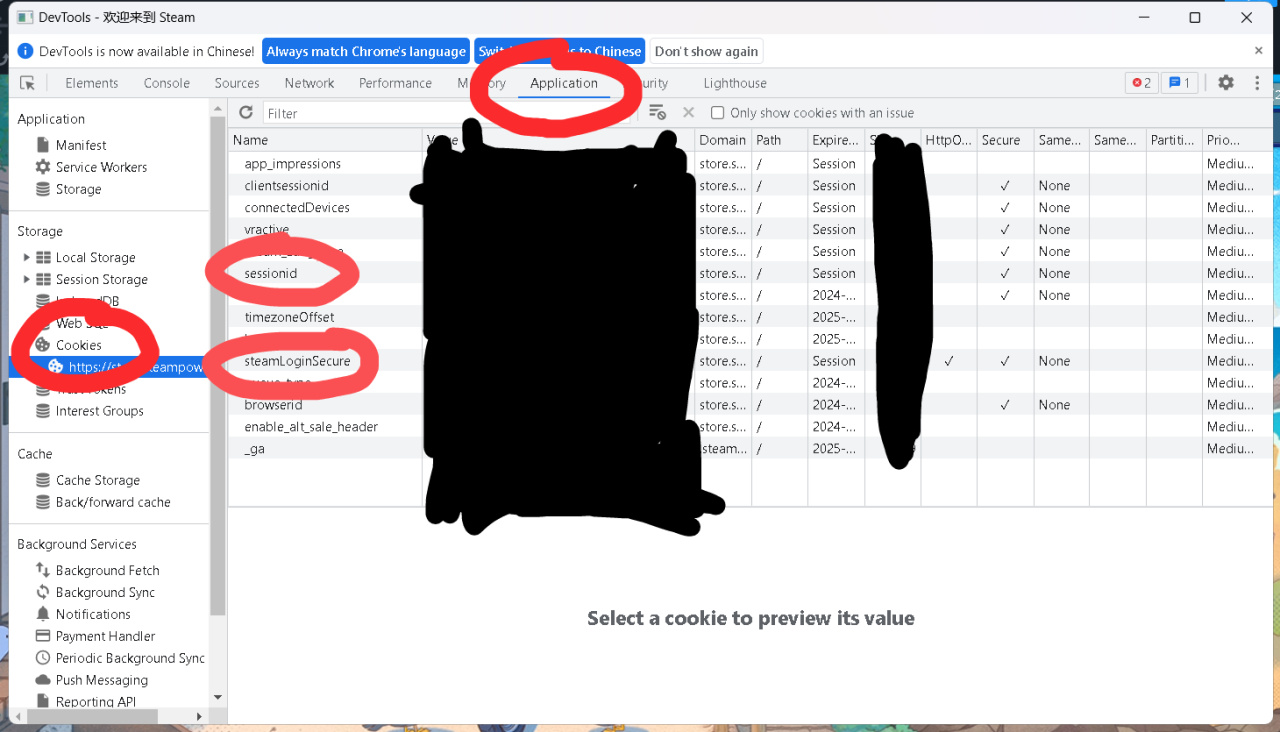Open Push Messaging via the cloud icon
The height and width of the screenshot is (732, 1280).
(x=43, y=680)
